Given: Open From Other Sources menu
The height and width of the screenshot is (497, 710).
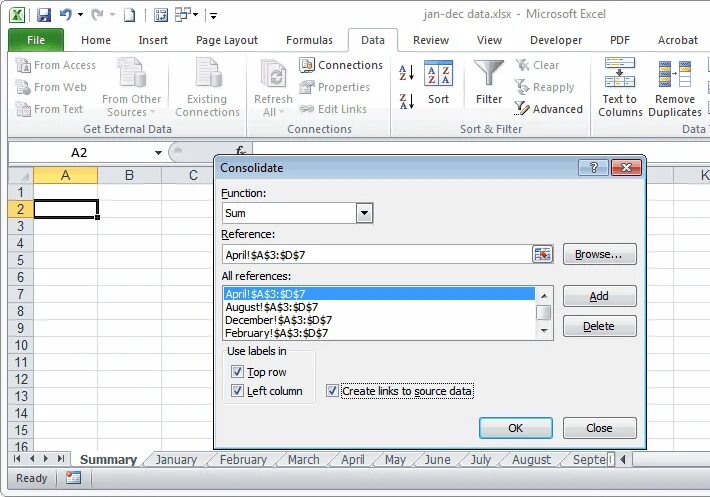Looking at the screenshot, I should 131,87.
